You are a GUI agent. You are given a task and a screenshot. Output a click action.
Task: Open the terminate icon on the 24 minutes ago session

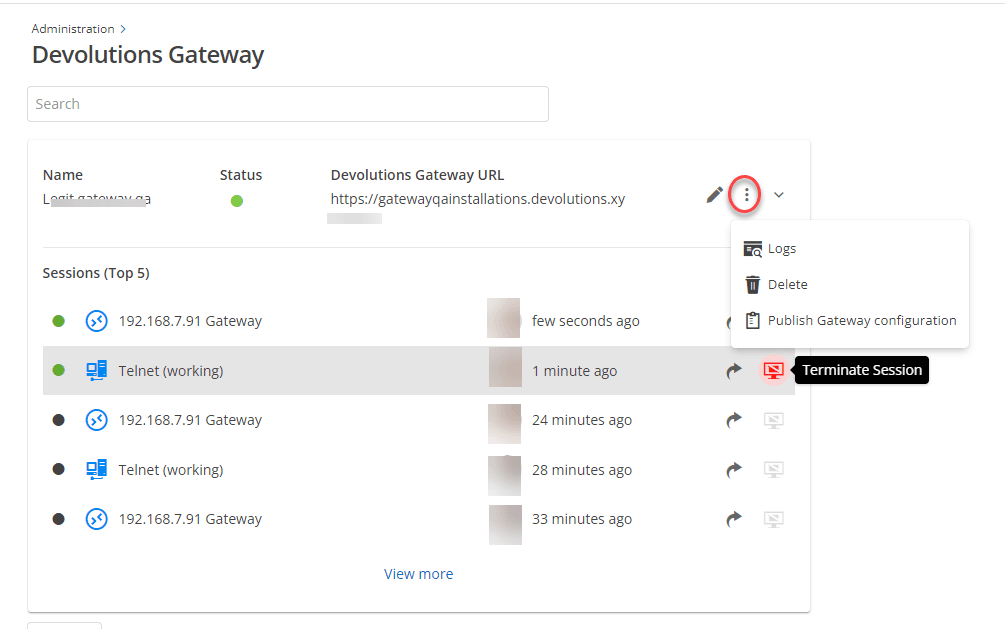(x=773, y=420)
